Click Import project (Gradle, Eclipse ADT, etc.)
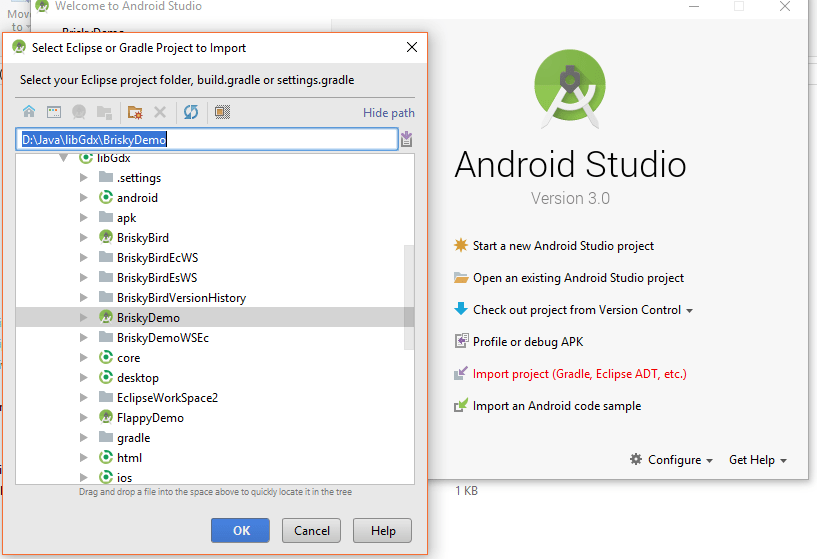 click(579, 374)
